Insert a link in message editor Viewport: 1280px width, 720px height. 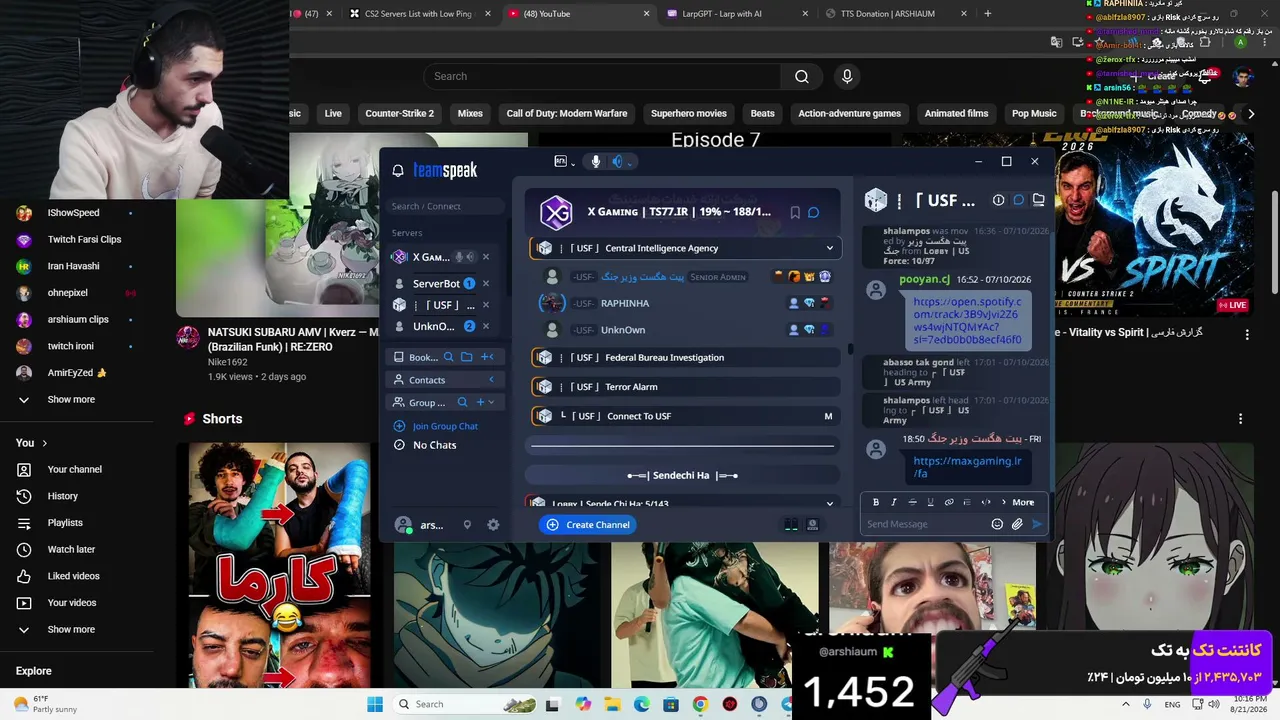949,502
